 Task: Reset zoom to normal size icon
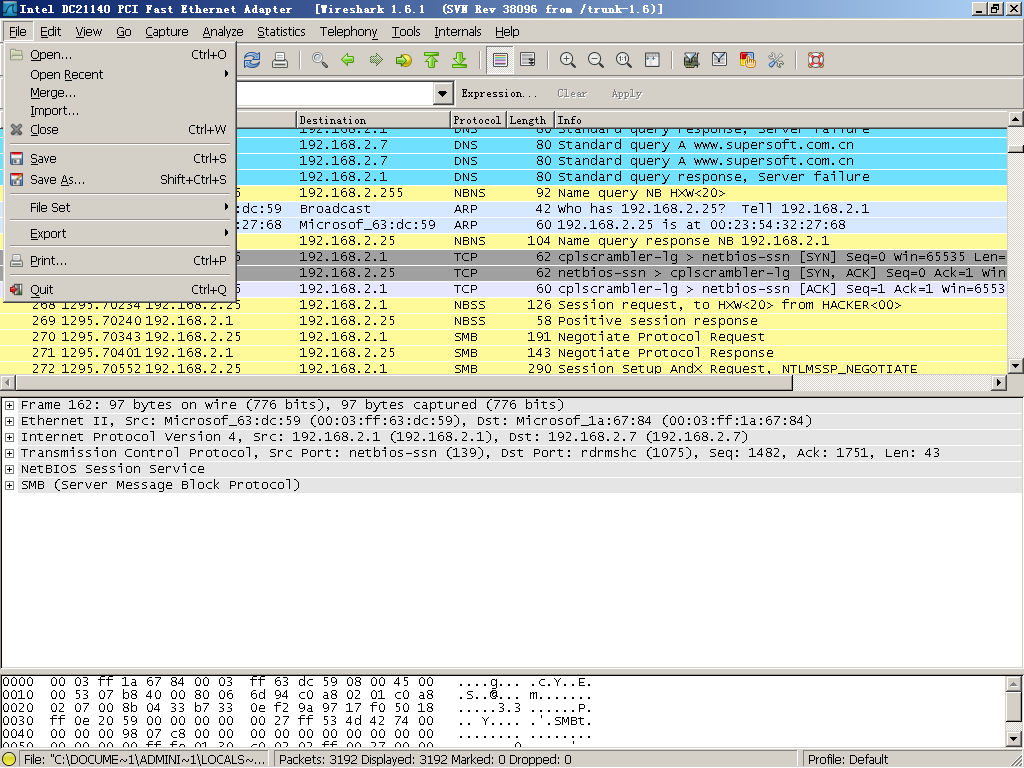click(624, 60)
